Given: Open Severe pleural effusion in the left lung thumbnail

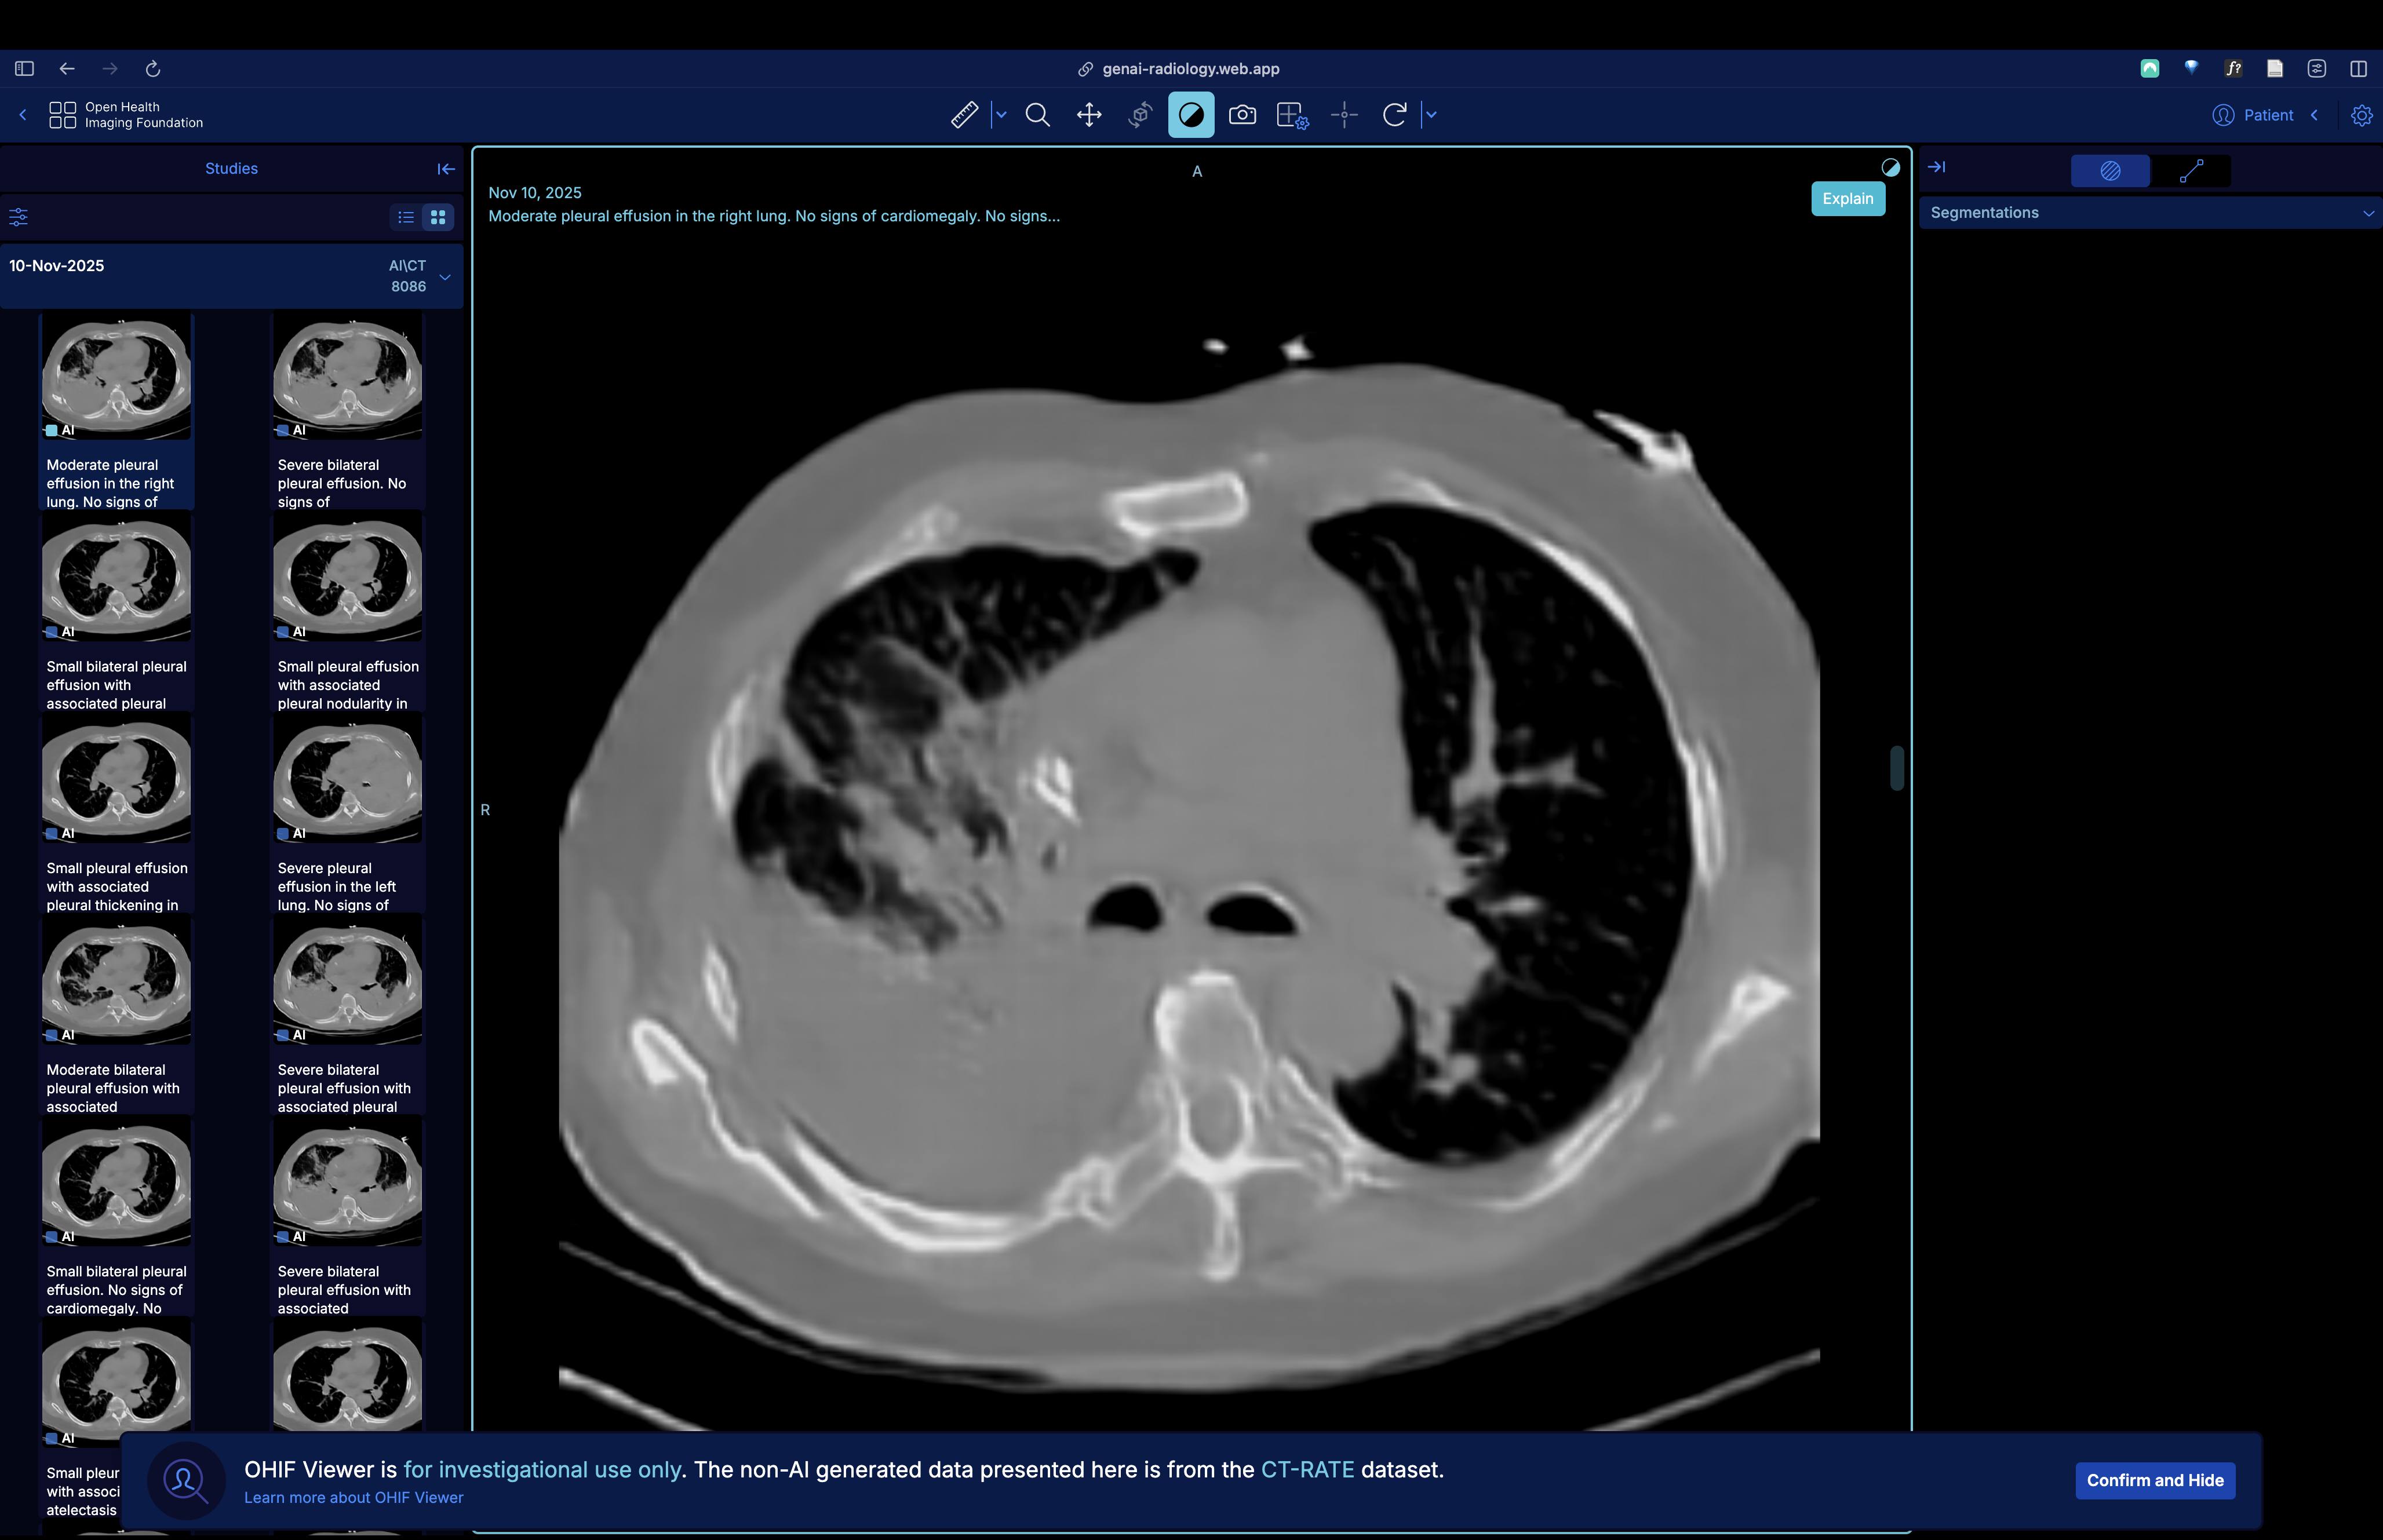Looking at the screenshot, I should click(x=348, y=780).
